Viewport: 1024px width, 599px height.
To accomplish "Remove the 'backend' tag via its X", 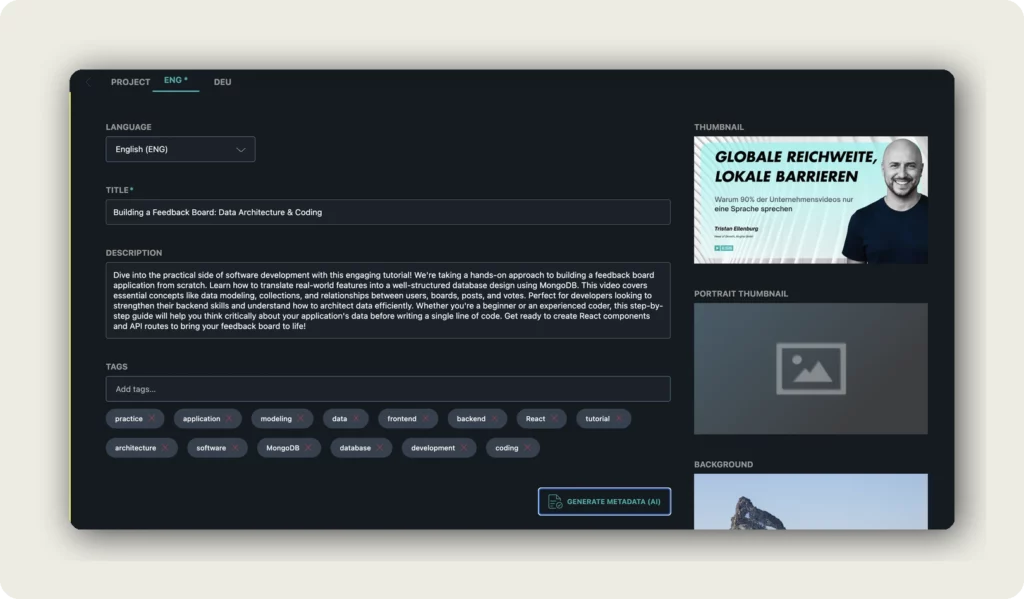I will 494,419.
